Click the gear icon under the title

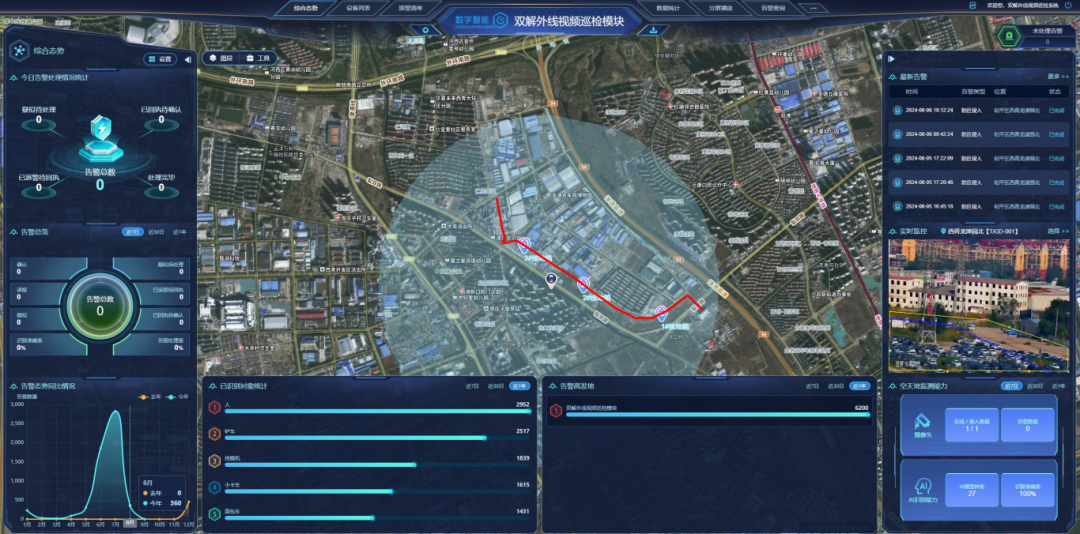(x=426, y=30)
